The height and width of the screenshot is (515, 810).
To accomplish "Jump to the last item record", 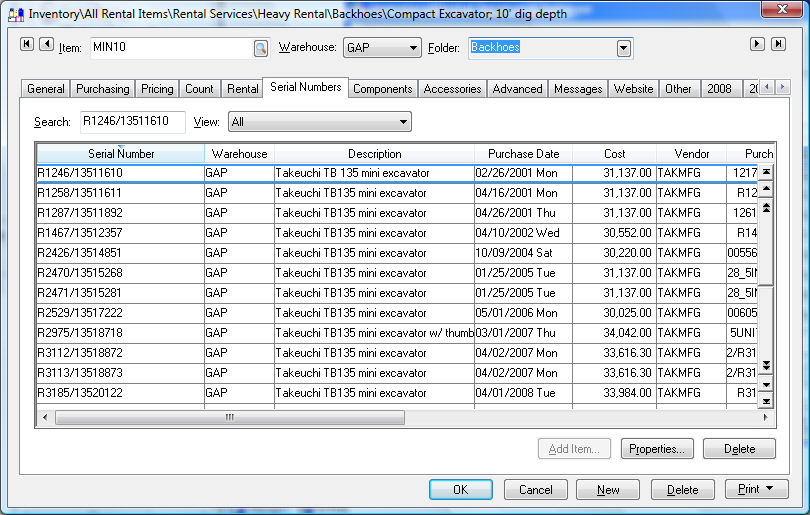I will point(776,44).
